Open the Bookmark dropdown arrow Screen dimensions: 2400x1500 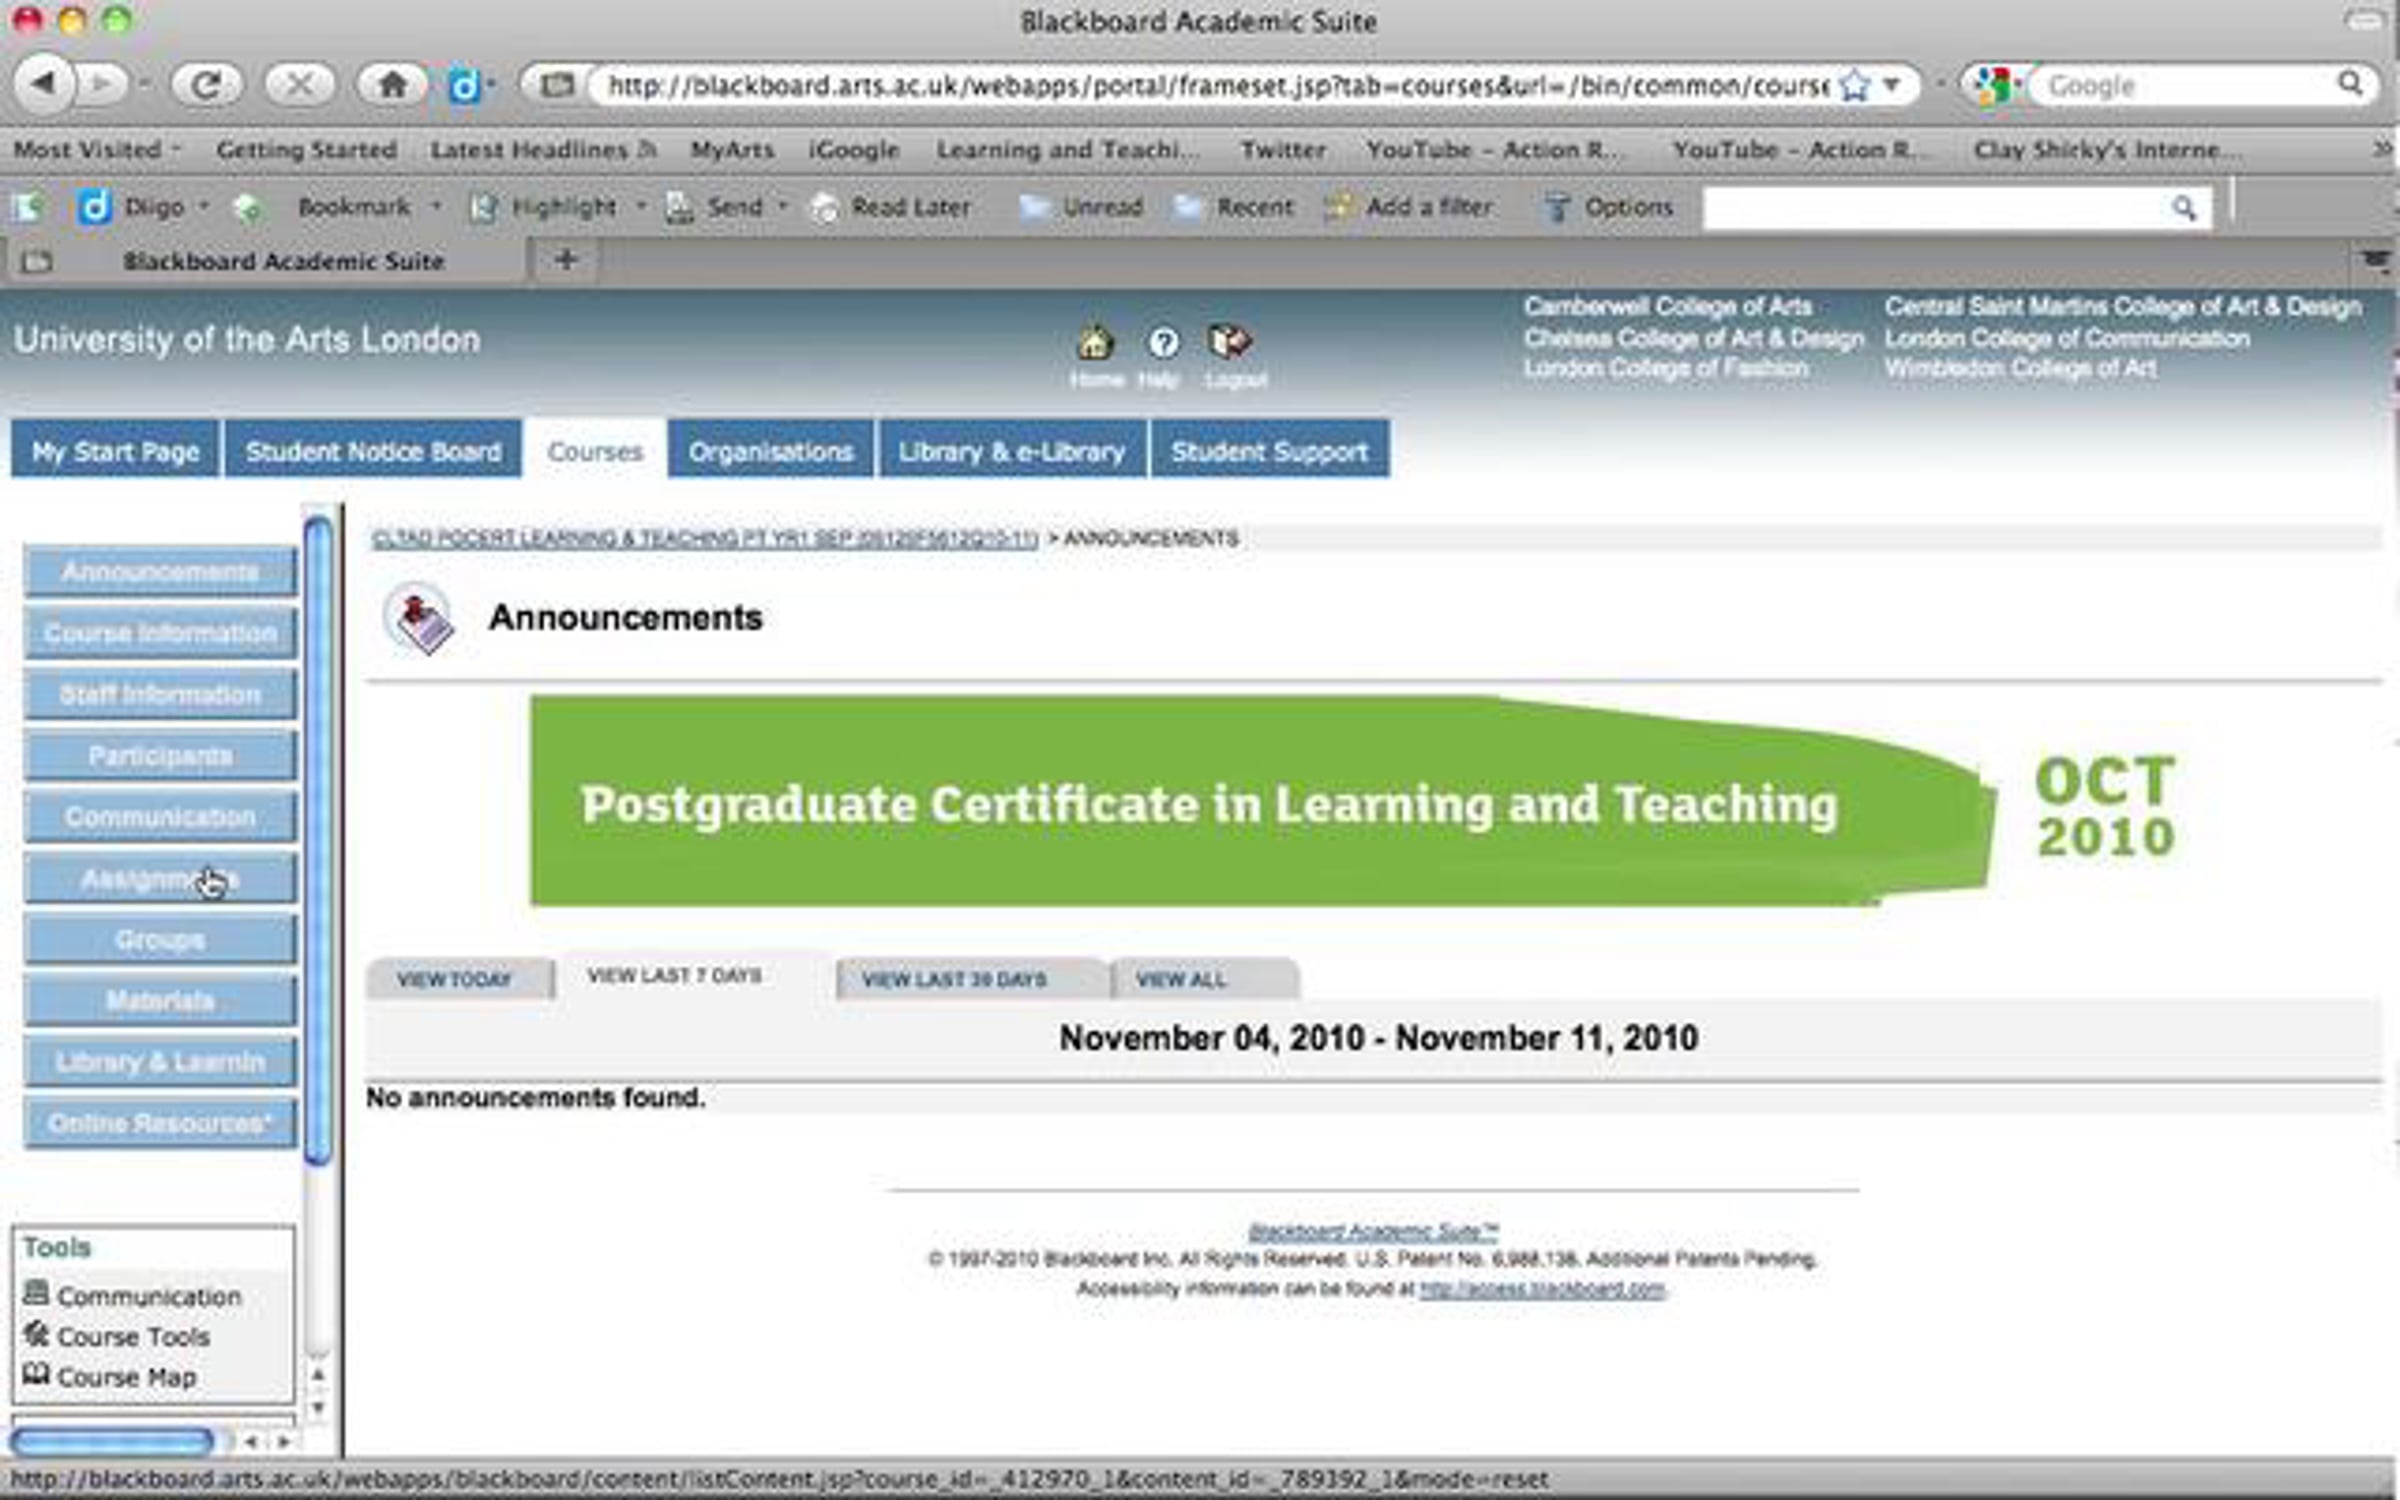436,207
